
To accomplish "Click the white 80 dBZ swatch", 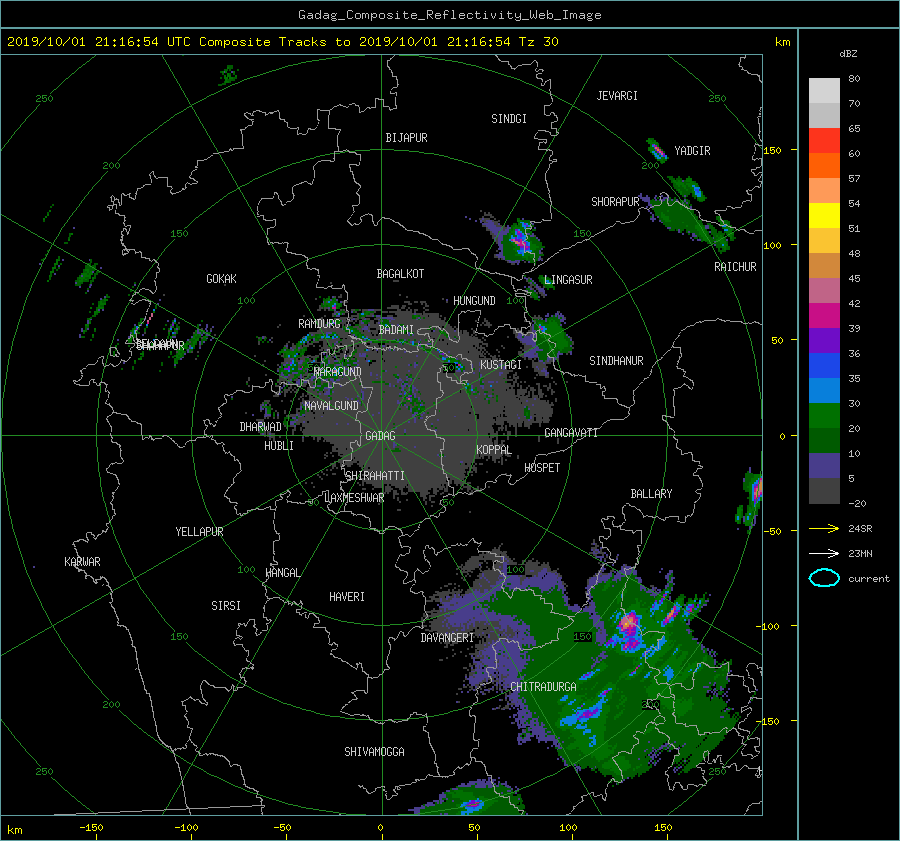I will click(824, 91).
